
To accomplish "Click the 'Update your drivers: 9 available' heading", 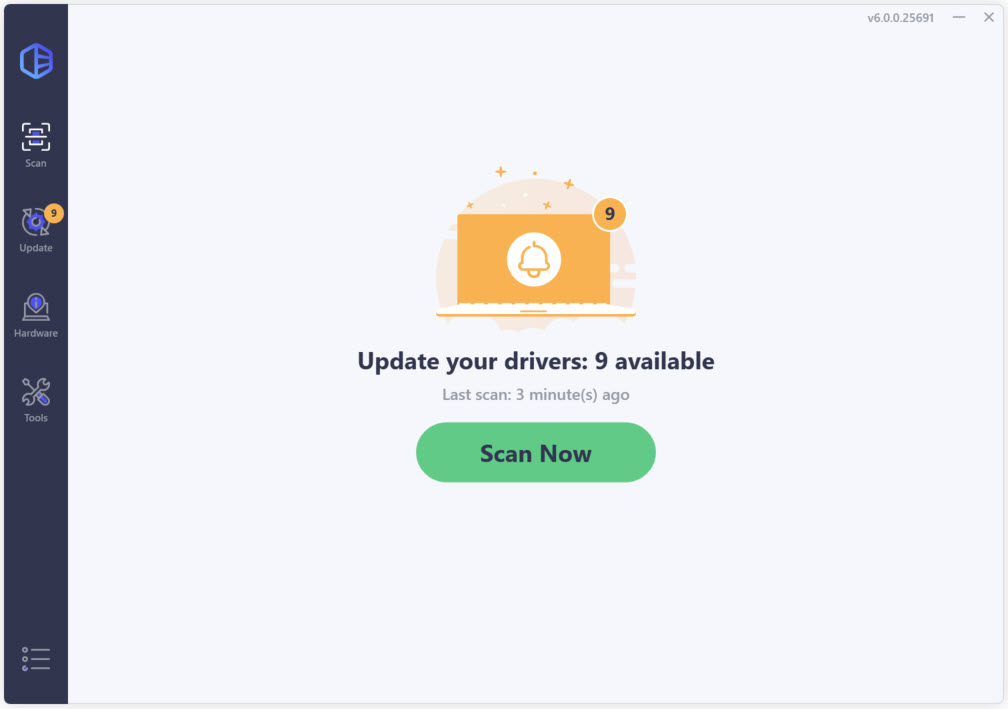I will pyautogui.click(x=536, y=361).
